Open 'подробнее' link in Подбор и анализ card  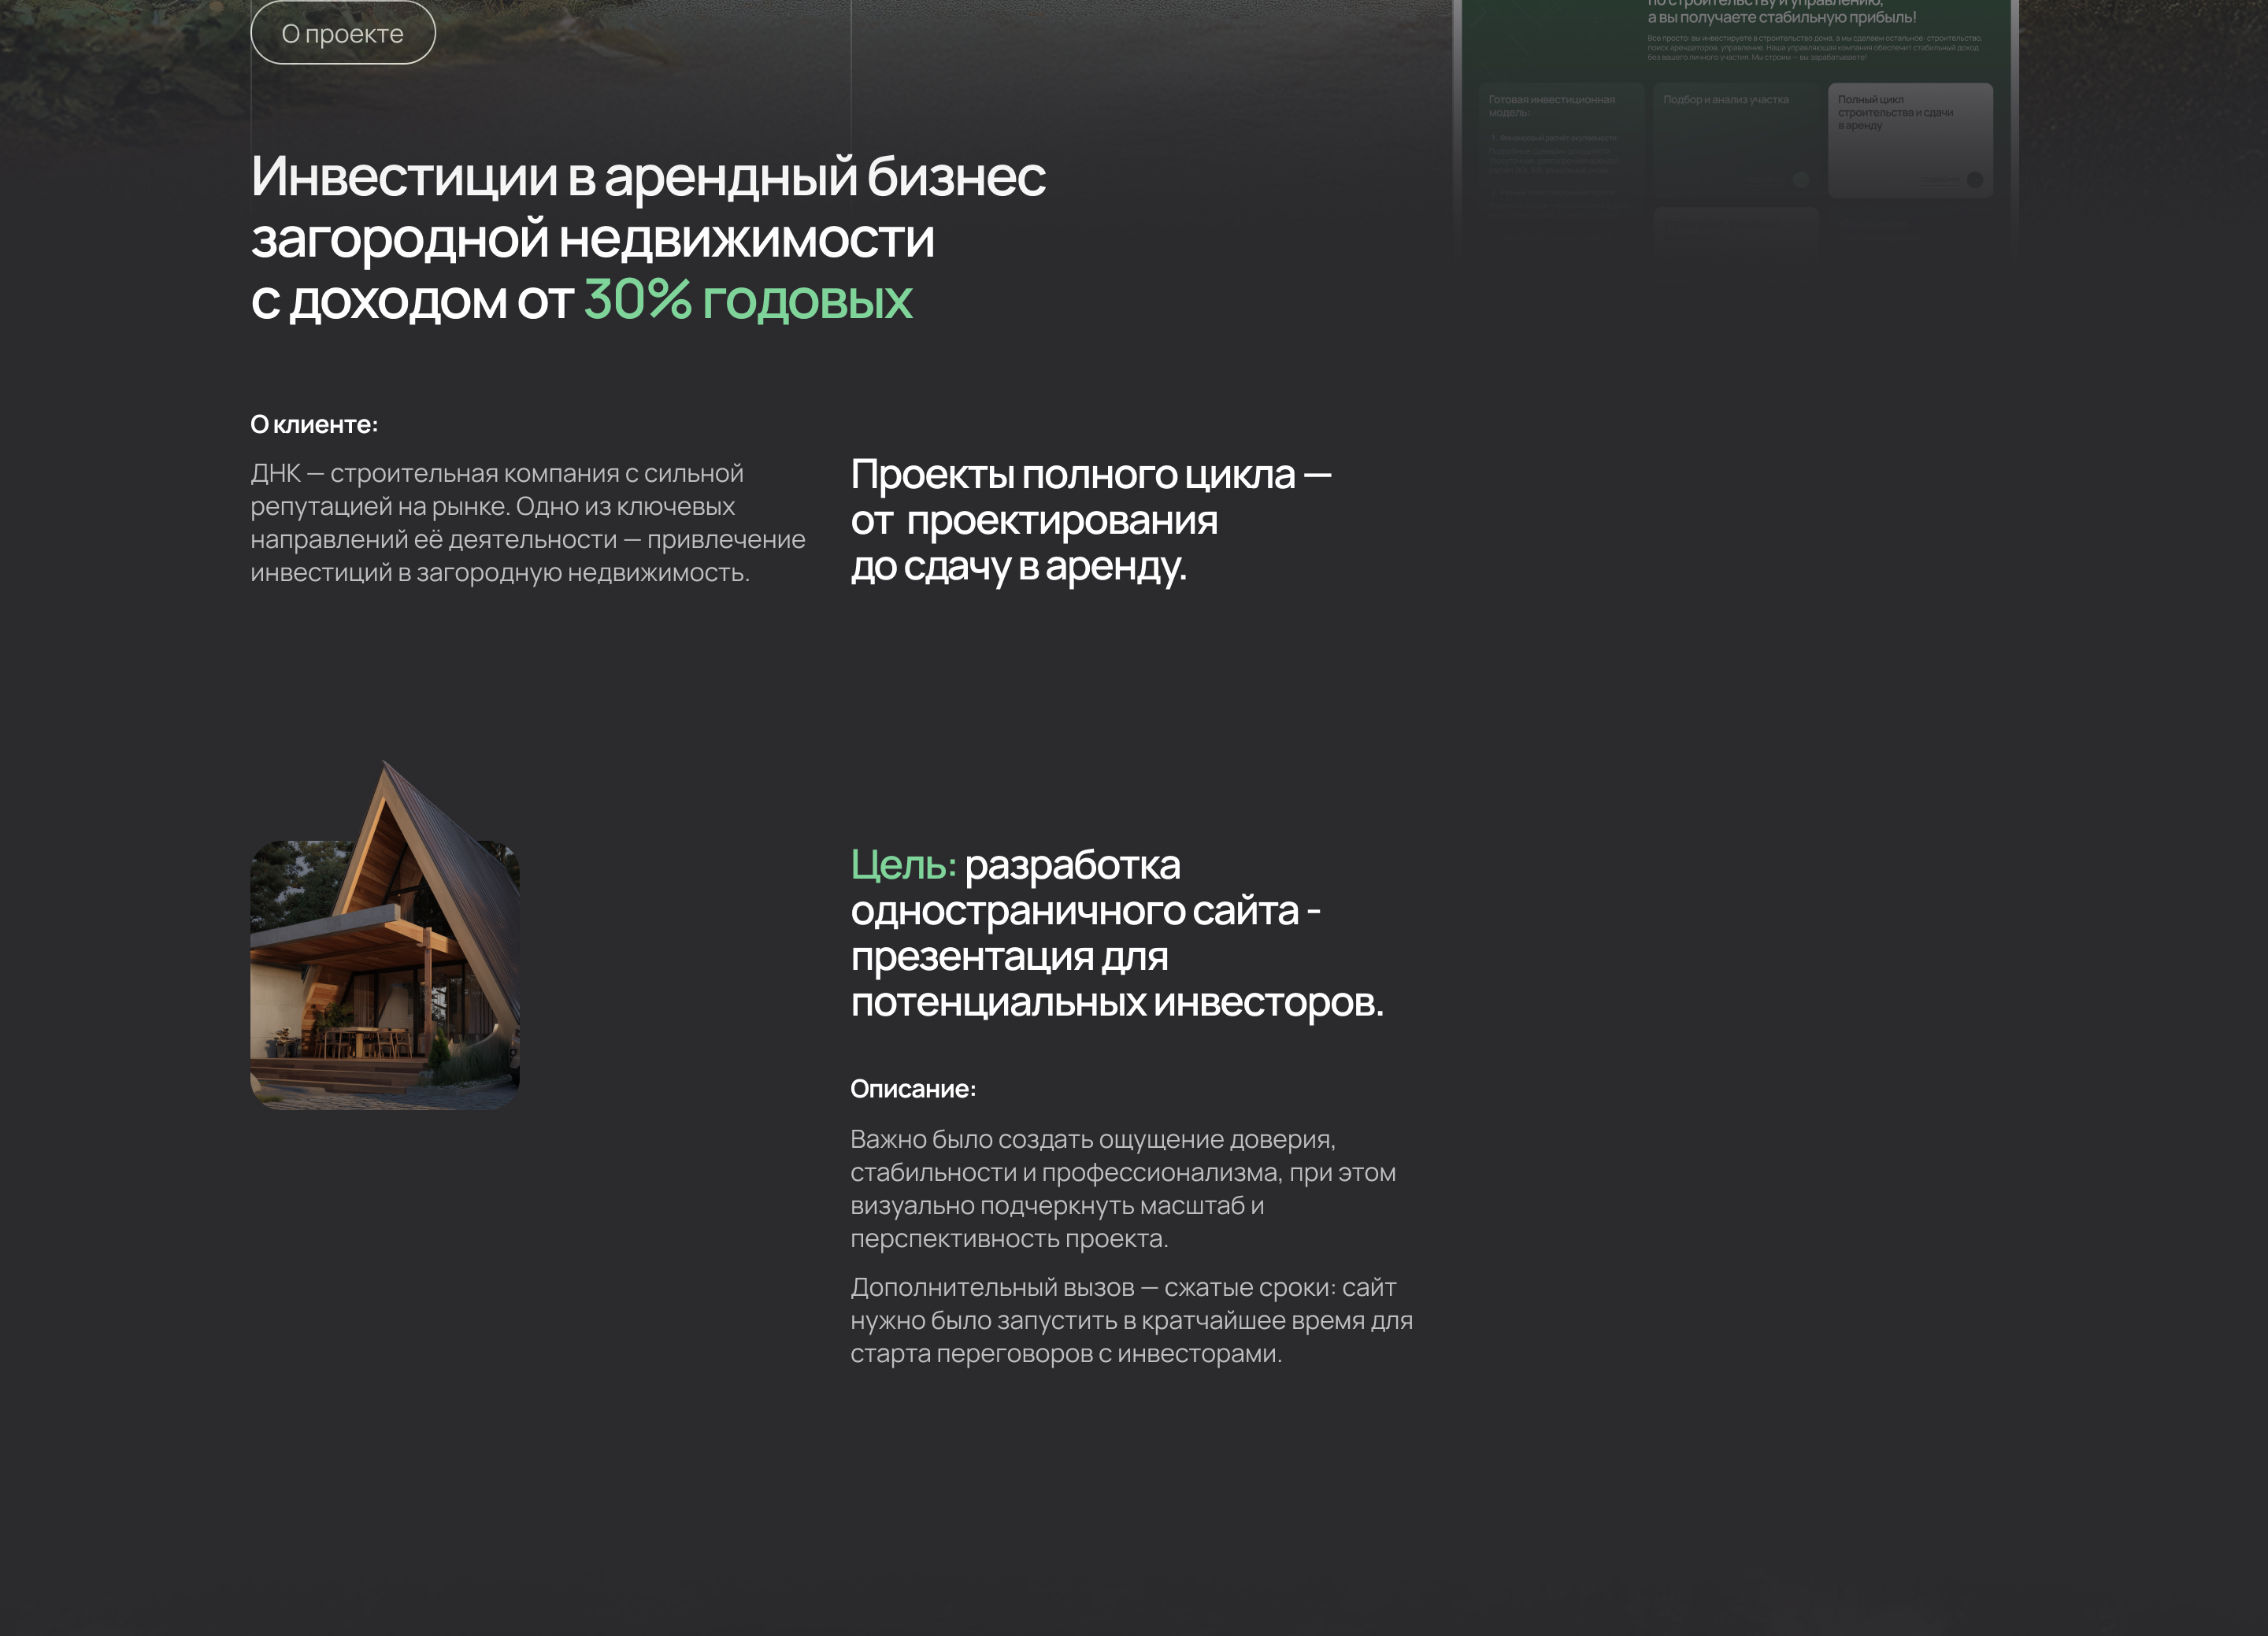[x=1766, y=179]
